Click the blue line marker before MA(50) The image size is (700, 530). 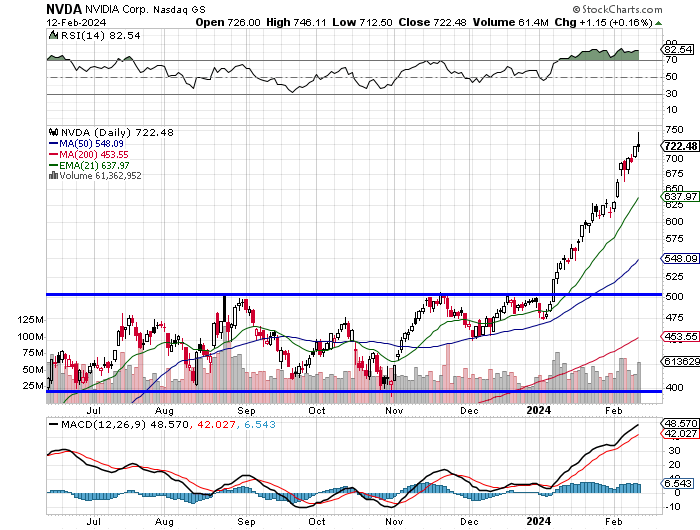click(53, 144)
